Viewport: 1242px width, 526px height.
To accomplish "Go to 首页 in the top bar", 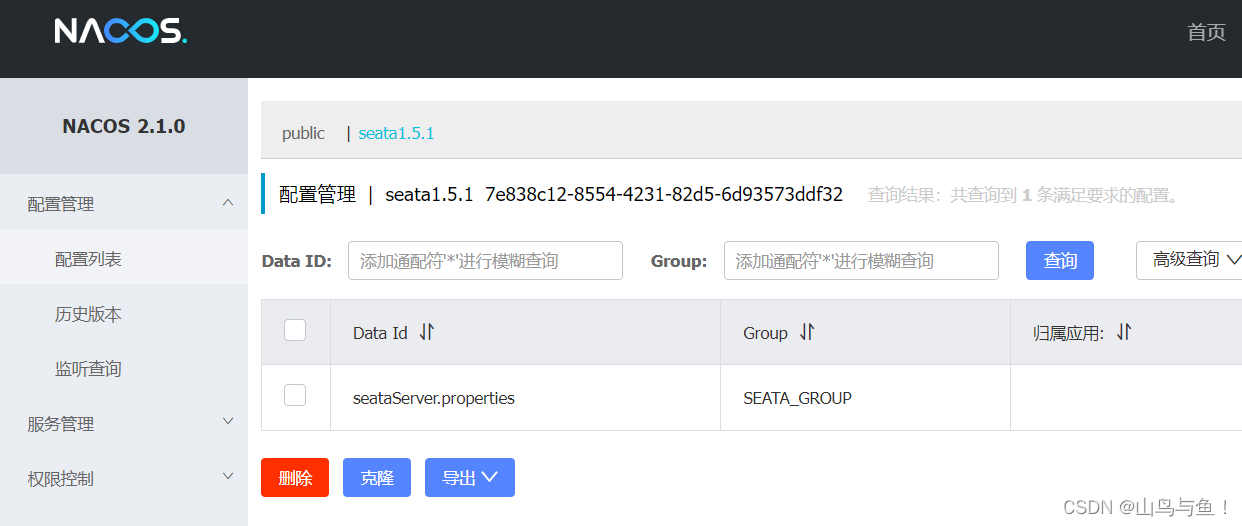I will (x=1206, y=32).
